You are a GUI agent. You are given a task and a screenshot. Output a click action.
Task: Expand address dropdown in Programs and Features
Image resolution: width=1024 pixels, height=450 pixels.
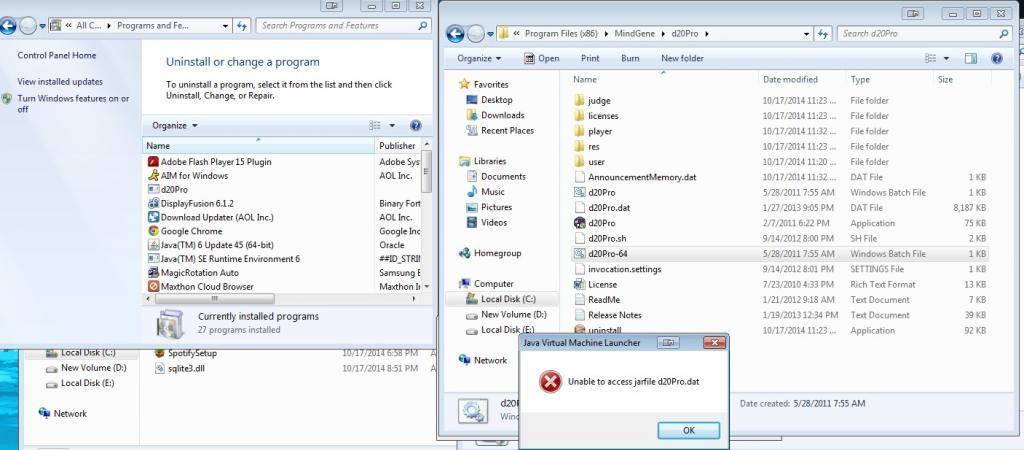click(225, 26)
